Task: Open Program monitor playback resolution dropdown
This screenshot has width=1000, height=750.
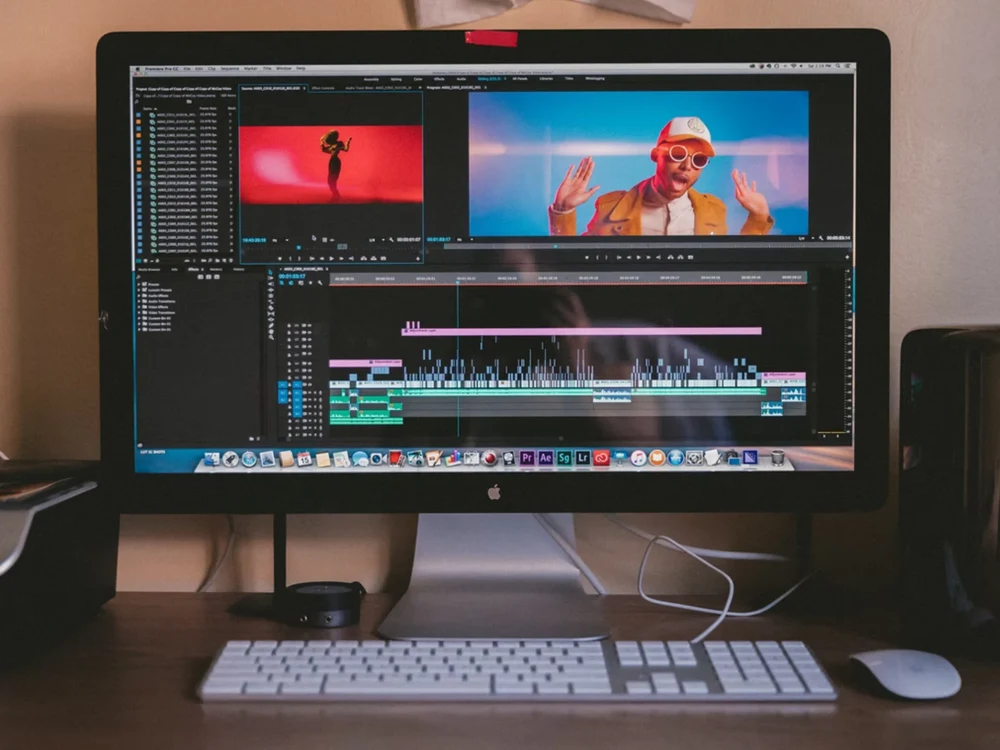Action: pos(805,239)
